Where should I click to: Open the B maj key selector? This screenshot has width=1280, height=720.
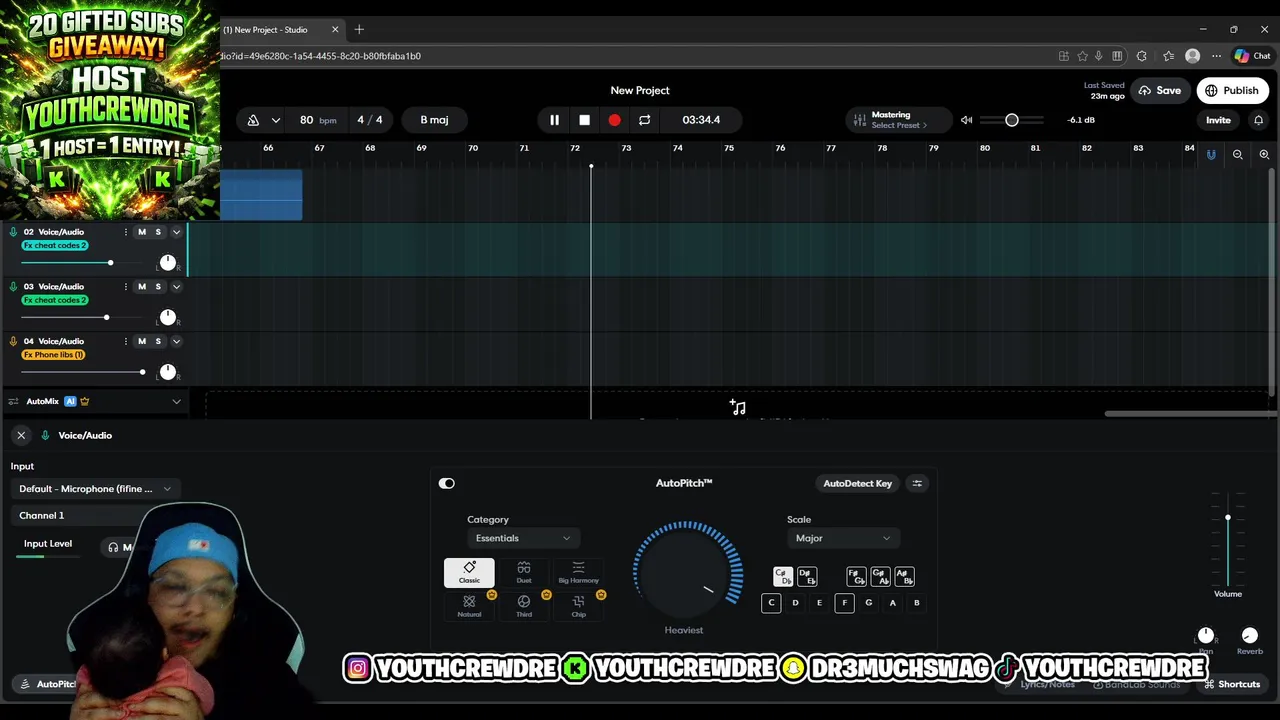(x=434, y=120)
